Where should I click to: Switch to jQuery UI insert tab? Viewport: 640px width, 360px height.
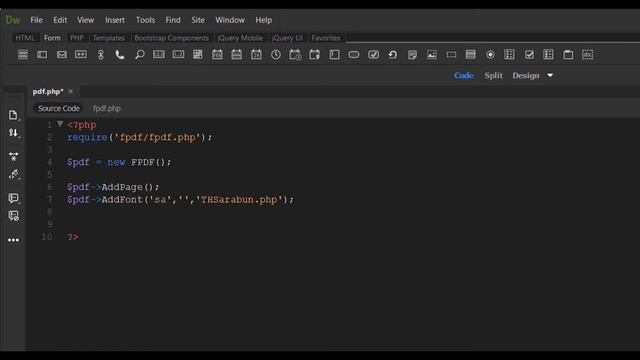coord(287,38)
